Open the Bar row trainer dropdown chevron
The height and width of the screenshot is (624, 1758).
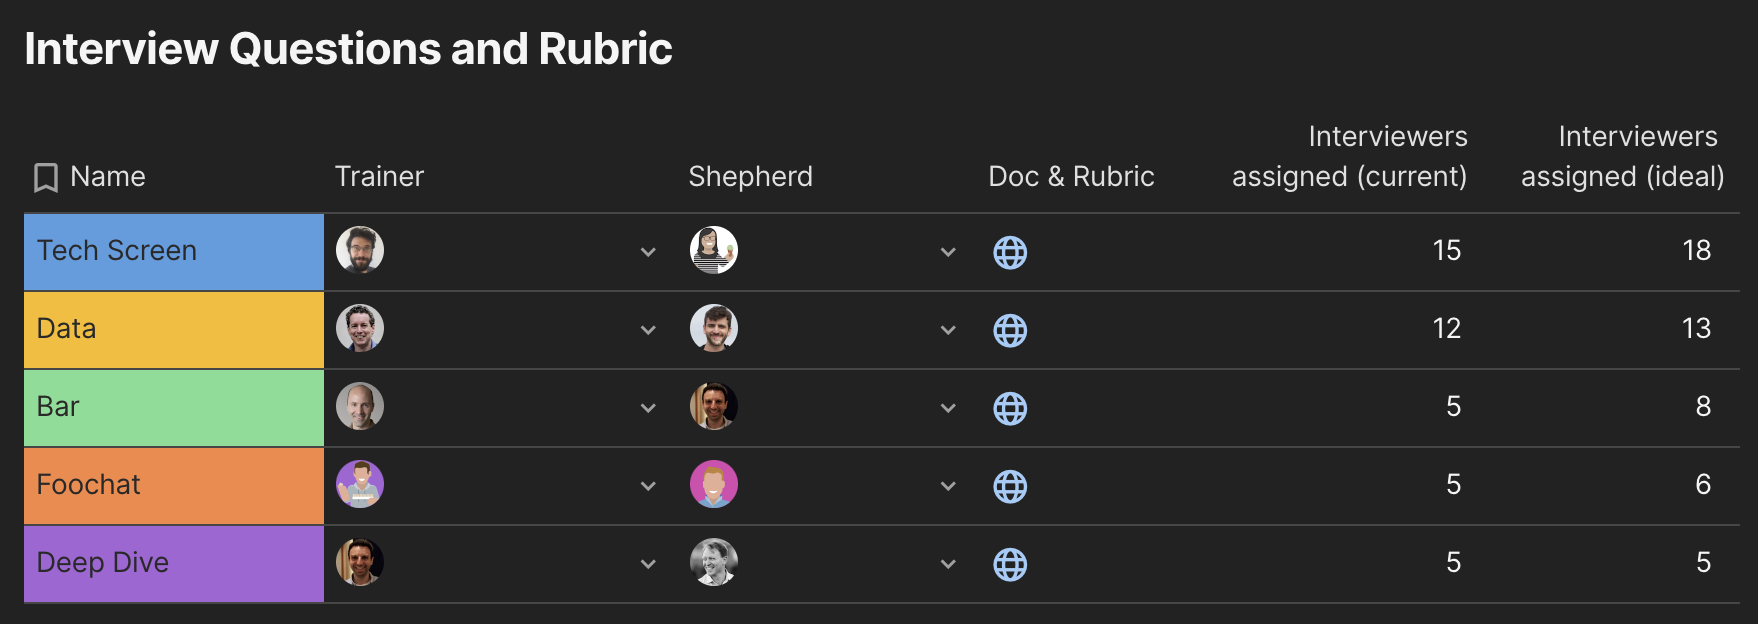click(648, 408)
